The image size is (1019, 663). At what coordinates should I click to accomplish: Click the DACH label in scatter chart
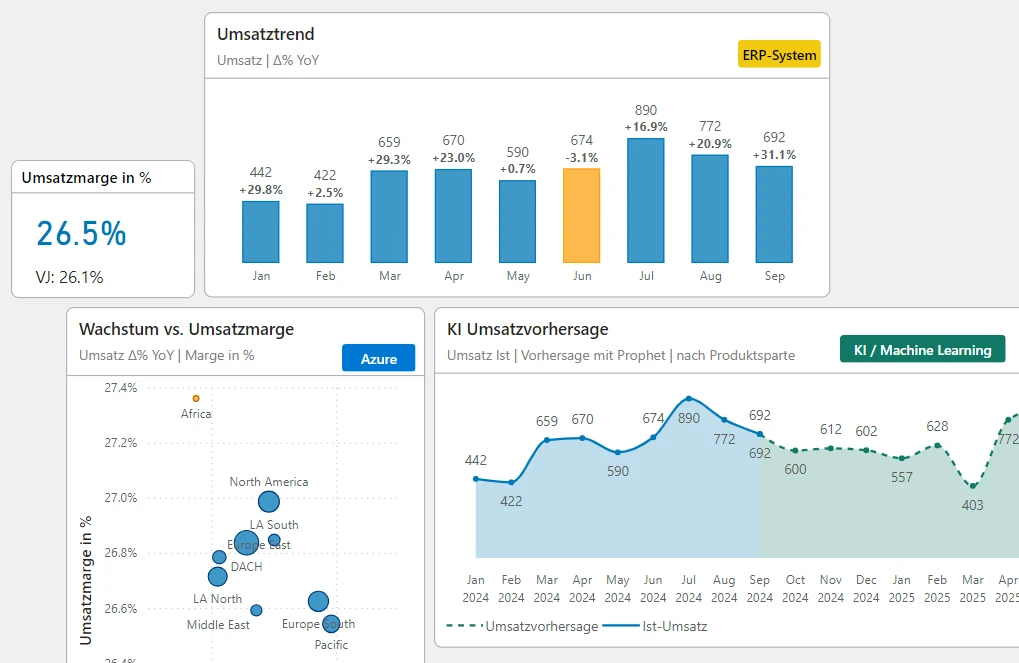246,567
